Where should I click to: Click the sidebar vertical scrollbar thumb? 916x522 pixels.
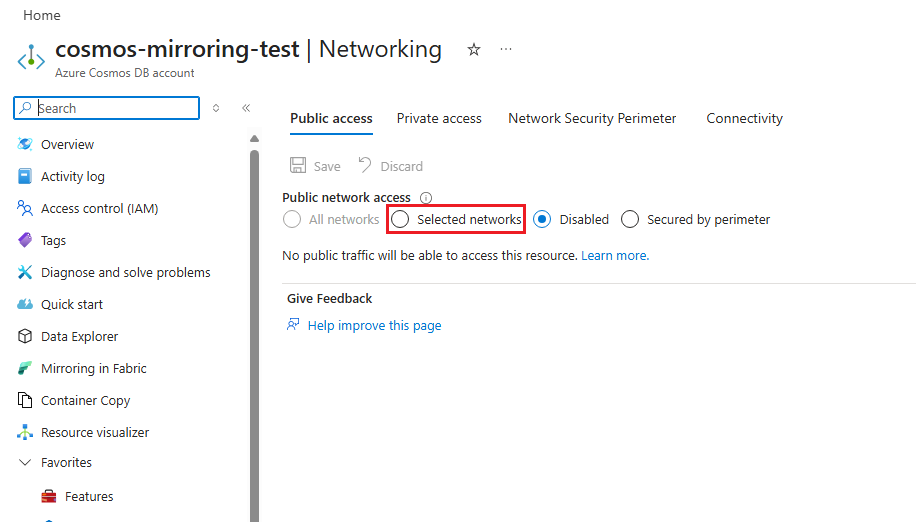254,336
